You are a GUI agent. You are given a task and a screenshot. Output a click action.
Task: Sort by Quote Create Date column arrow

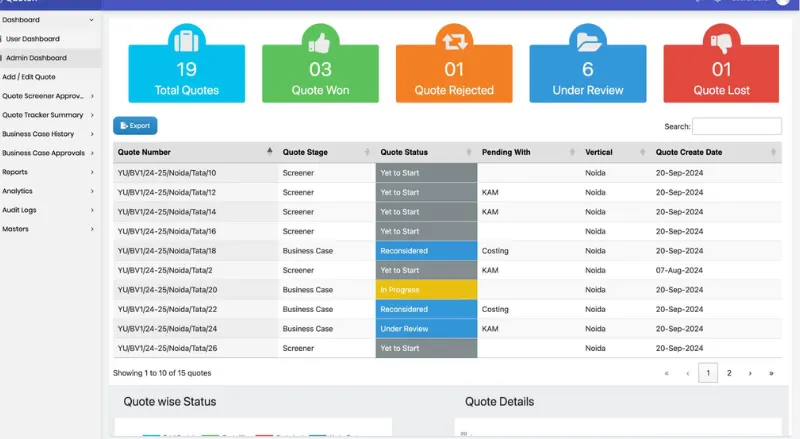click(773, 152)
